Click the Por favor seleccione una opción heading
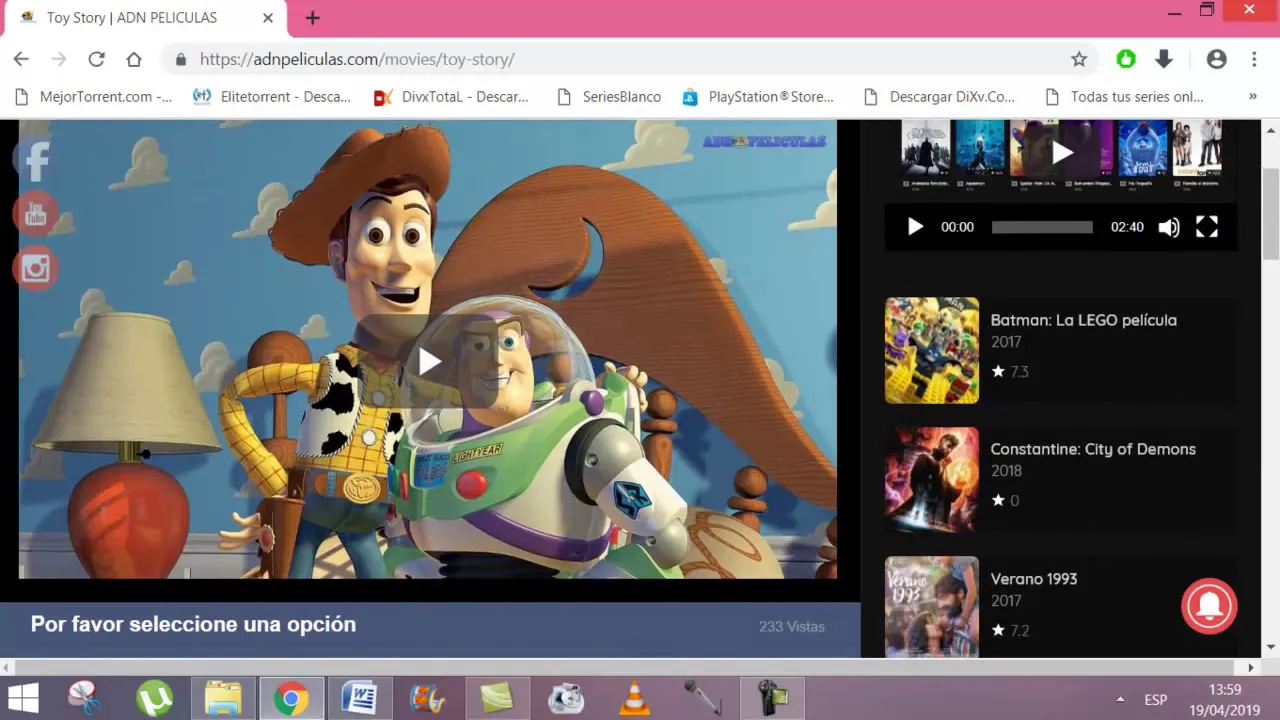The height and width of the screenshot is (720, 1280). (193, 624)
